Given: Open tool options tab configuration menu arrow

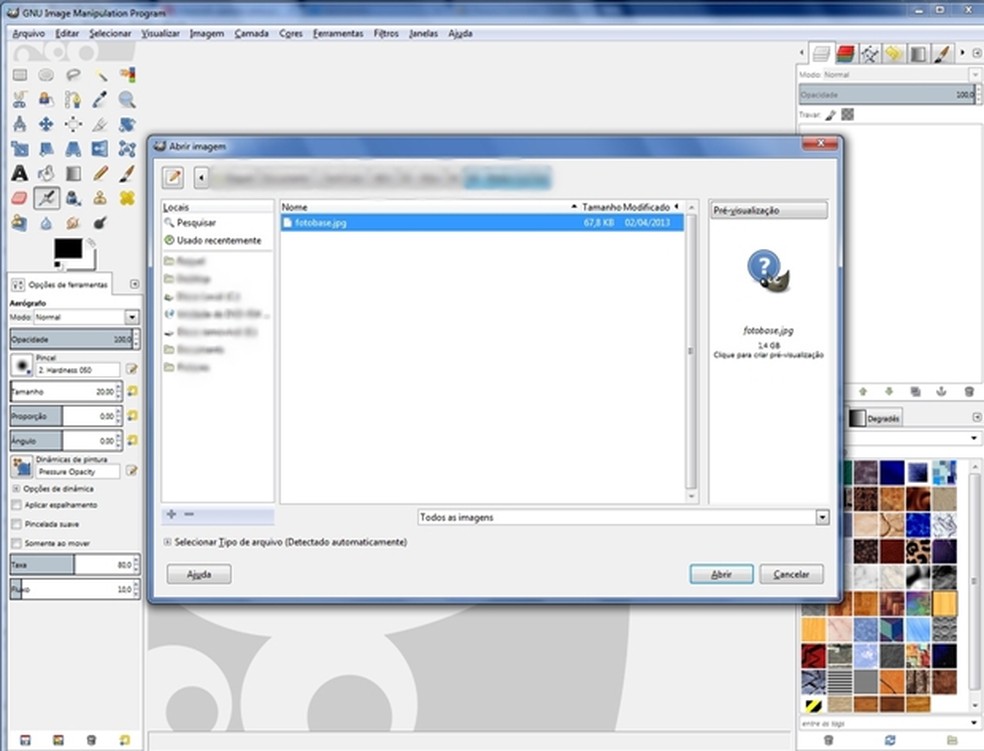Looking at the screenshot, I should tap(134, 284).
